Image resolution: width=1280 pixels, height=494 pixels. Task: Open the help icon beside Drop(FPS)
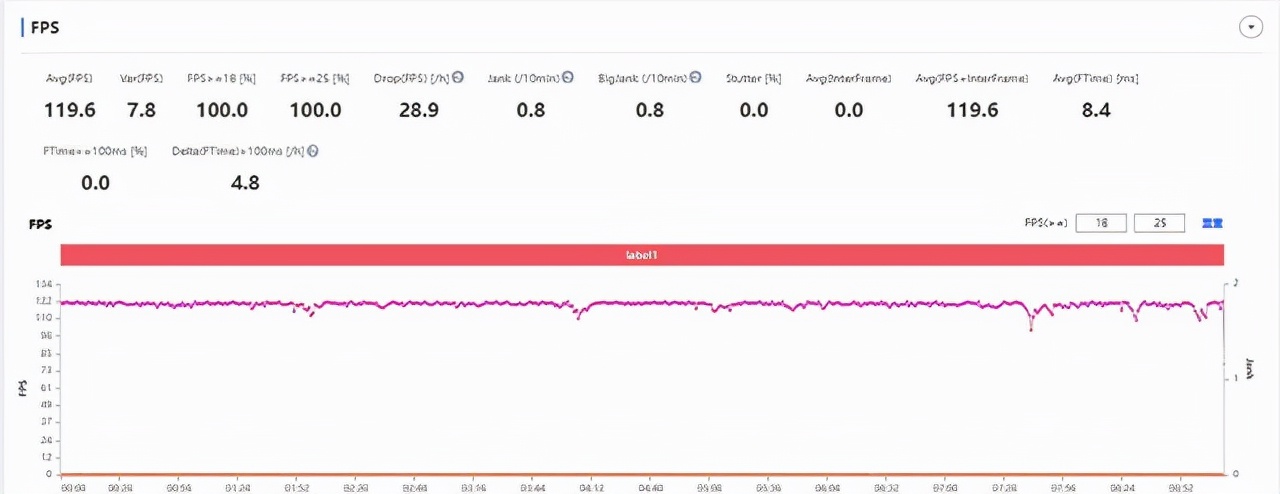click(458, 77)
